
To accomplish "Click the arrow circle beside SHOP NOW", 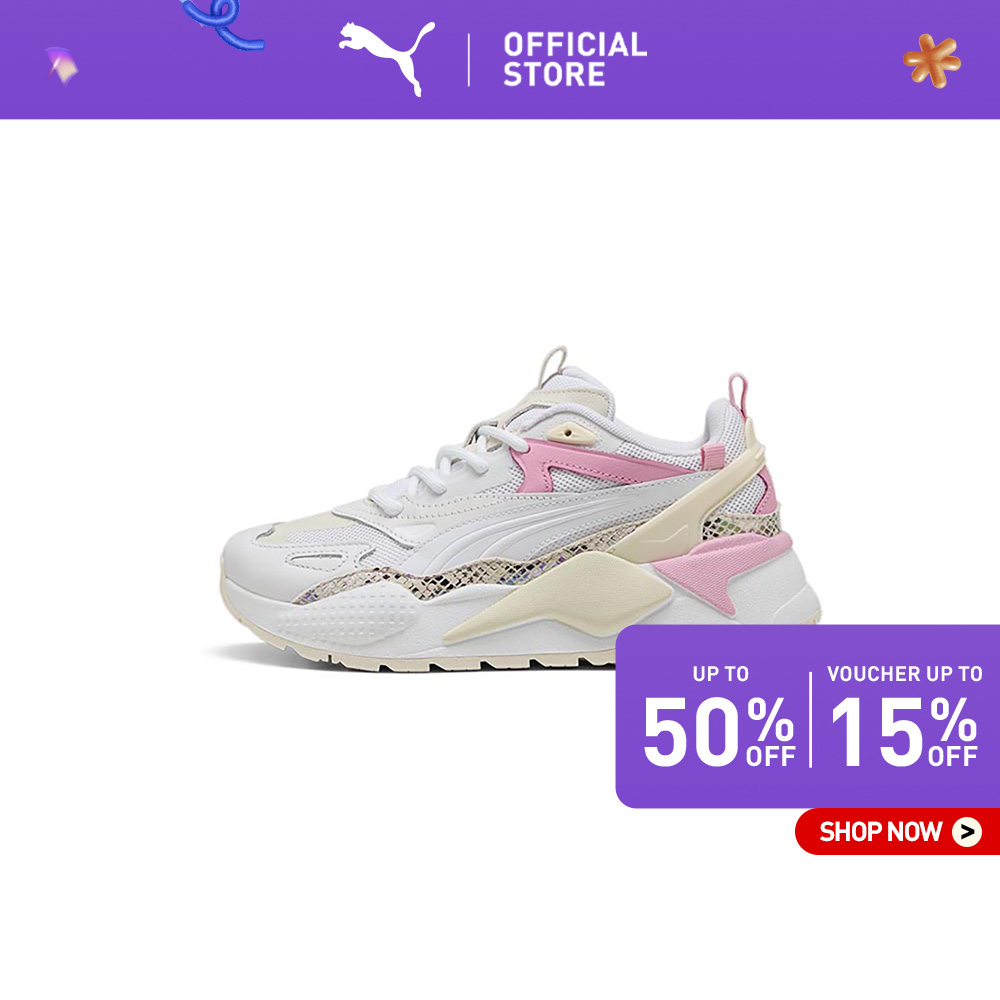I will point(967,832).
